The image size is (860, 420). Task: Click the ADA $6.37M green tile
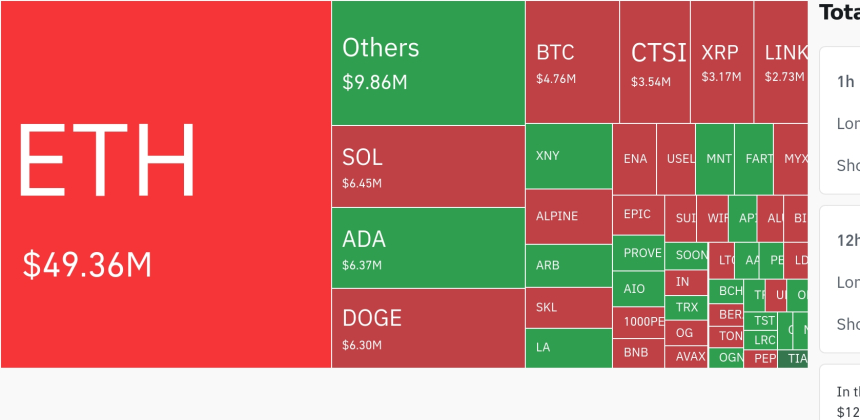tap(428, 248)
